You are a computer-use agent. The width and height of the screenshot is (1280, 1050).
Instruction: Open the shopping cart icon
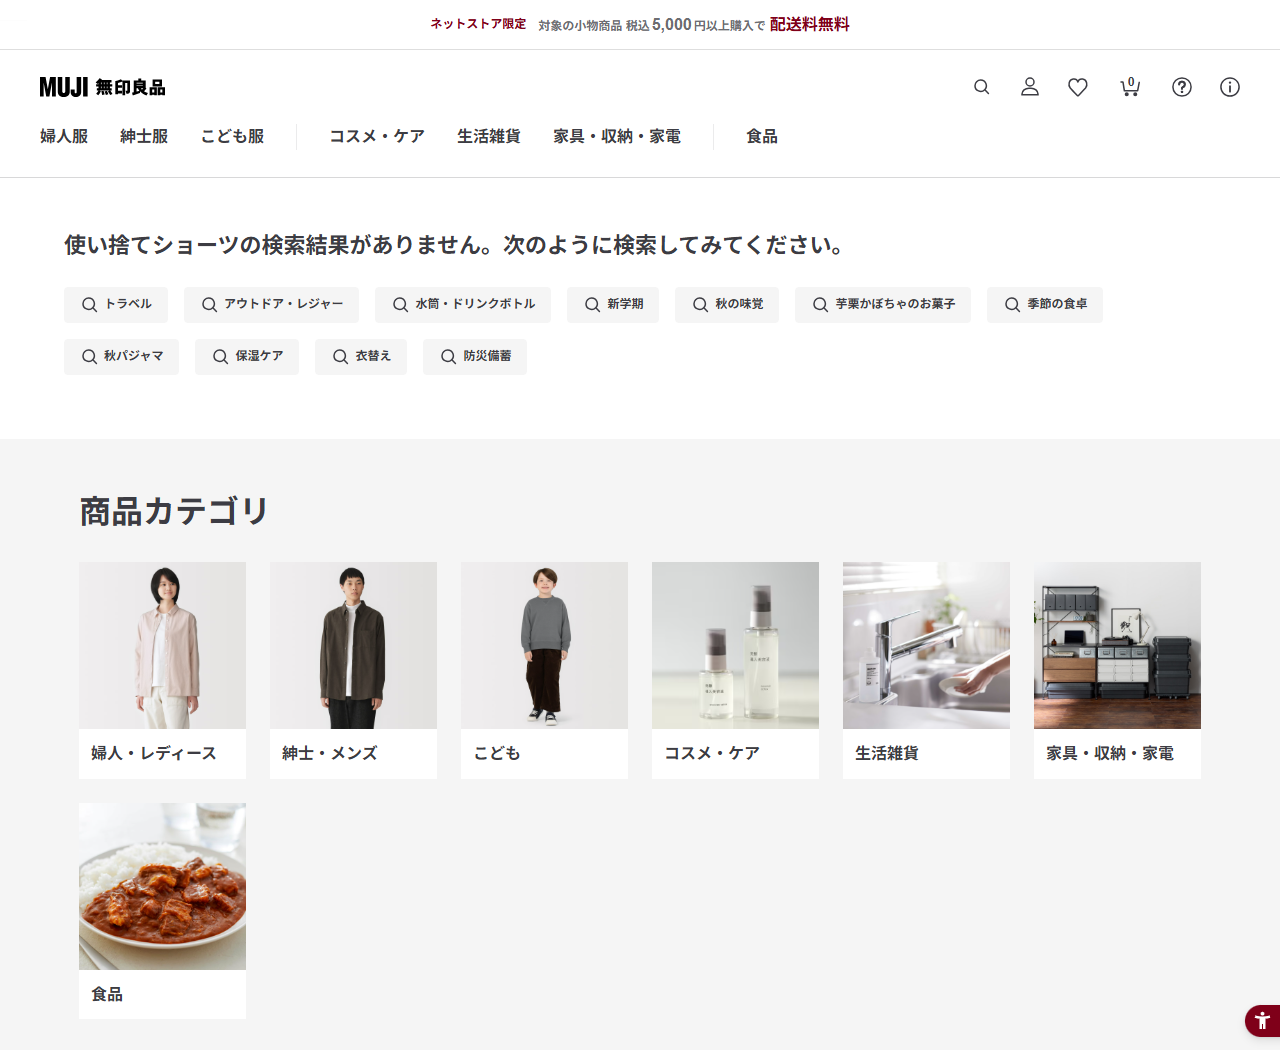tap(1130, 87)
